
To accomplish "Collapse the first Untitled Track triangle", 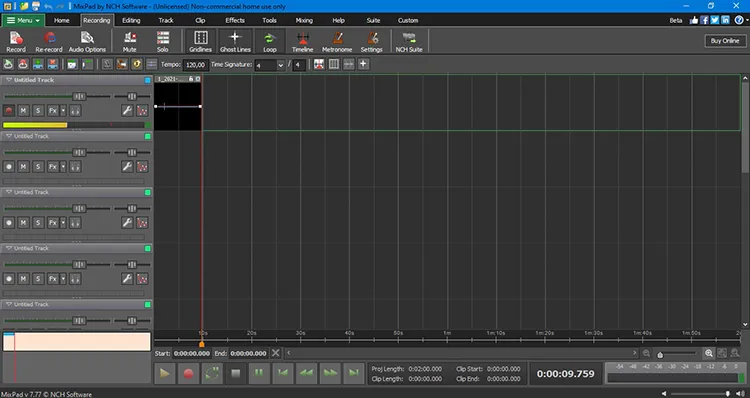I will click(x=8, y=80).
